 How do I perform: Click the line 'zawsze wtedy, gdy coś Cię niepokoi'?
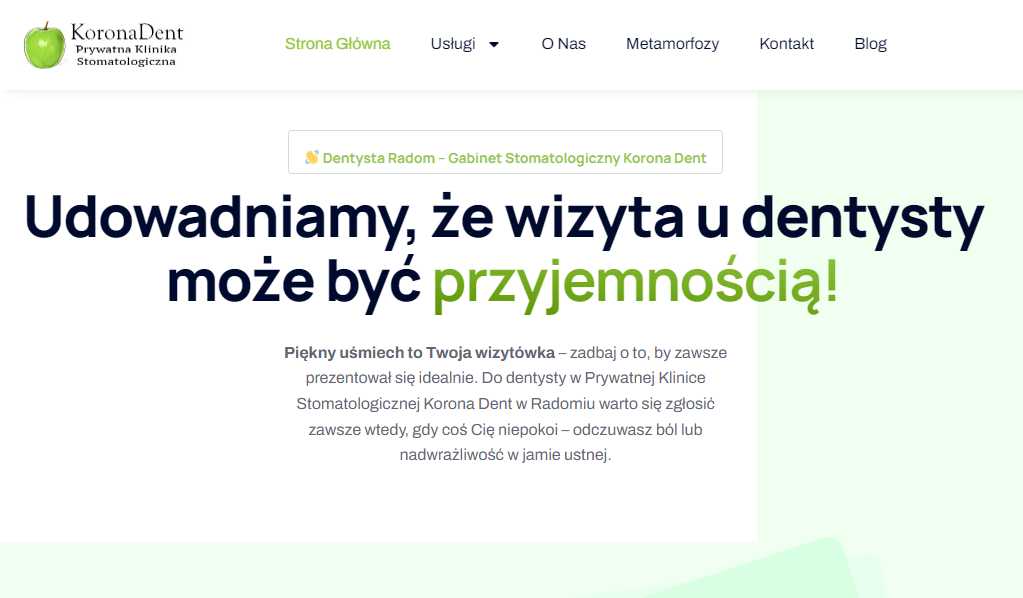point(433,430)
